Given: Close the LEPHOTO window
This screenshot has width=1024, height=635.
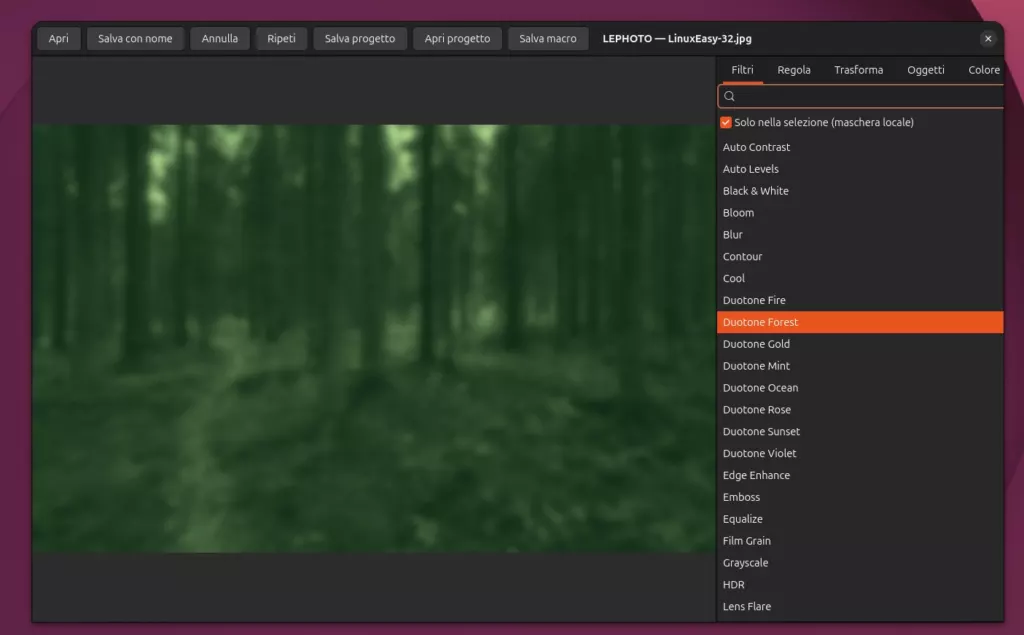Looking at the screenshot, I should coord(988,39).
